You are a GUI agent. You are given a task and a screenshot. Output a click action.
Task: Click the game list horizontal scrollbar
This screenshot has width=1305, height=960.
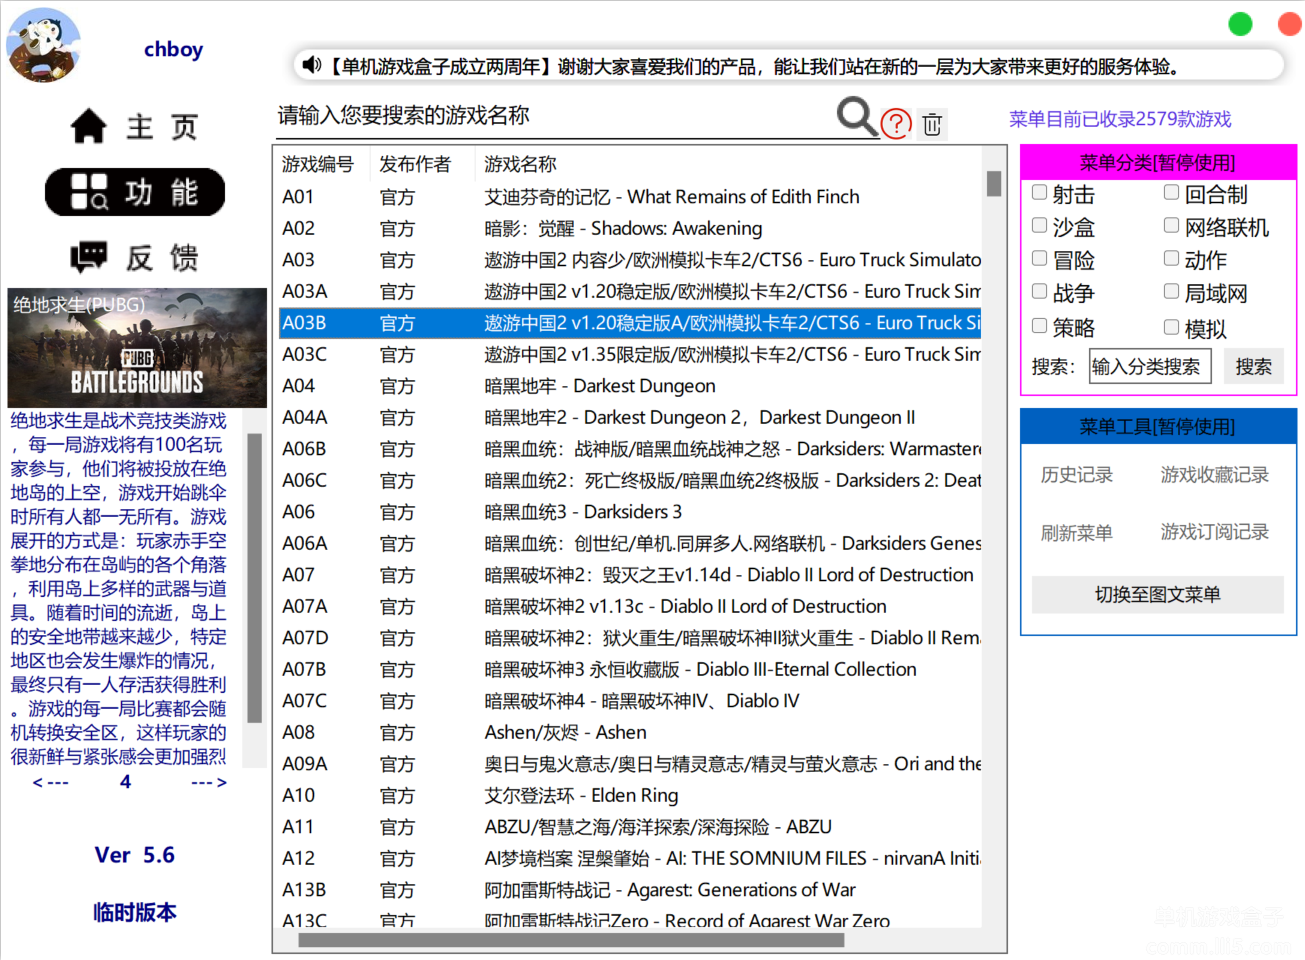click(x=571, y=940)
